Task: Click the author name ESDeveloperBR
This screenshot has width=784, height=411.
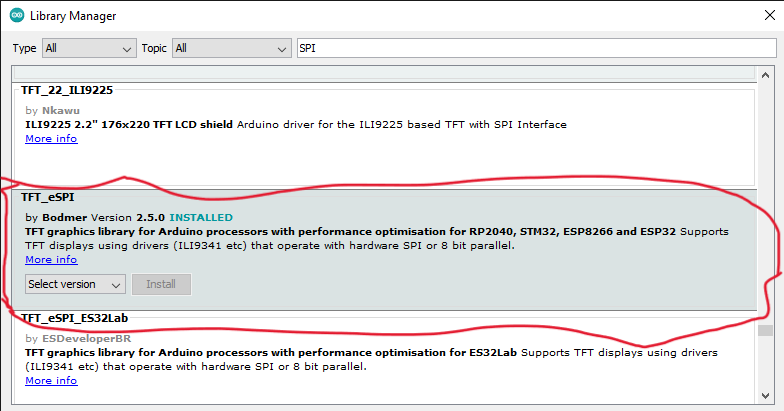Action: click(86, 339)
